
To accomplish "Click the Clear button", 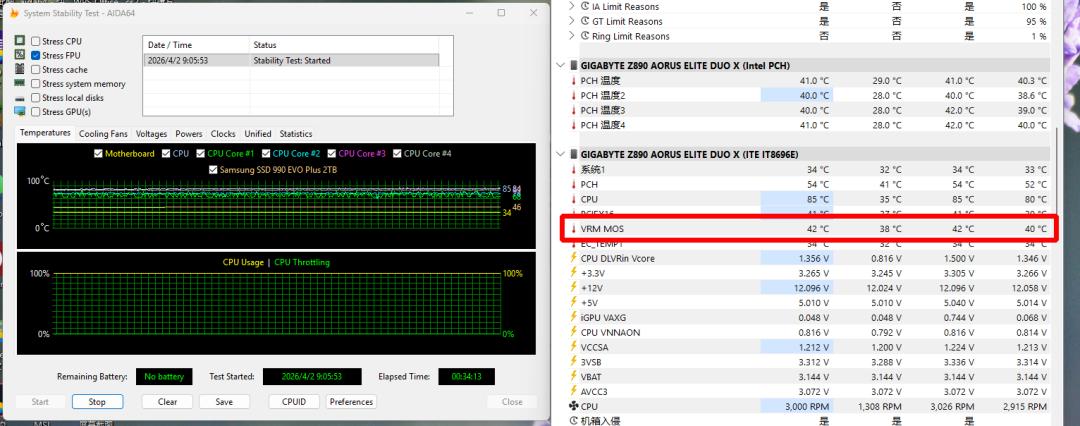I will tap(167, 402).
